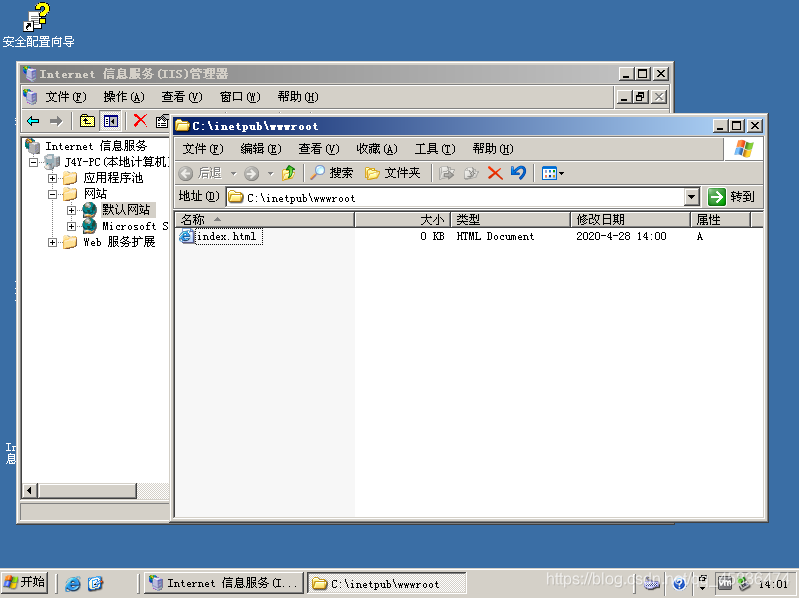The width and height of the screenshot is (800, 598).
Task: Open Explorer 文件(F) menu
Action: [x=203, y=149]
